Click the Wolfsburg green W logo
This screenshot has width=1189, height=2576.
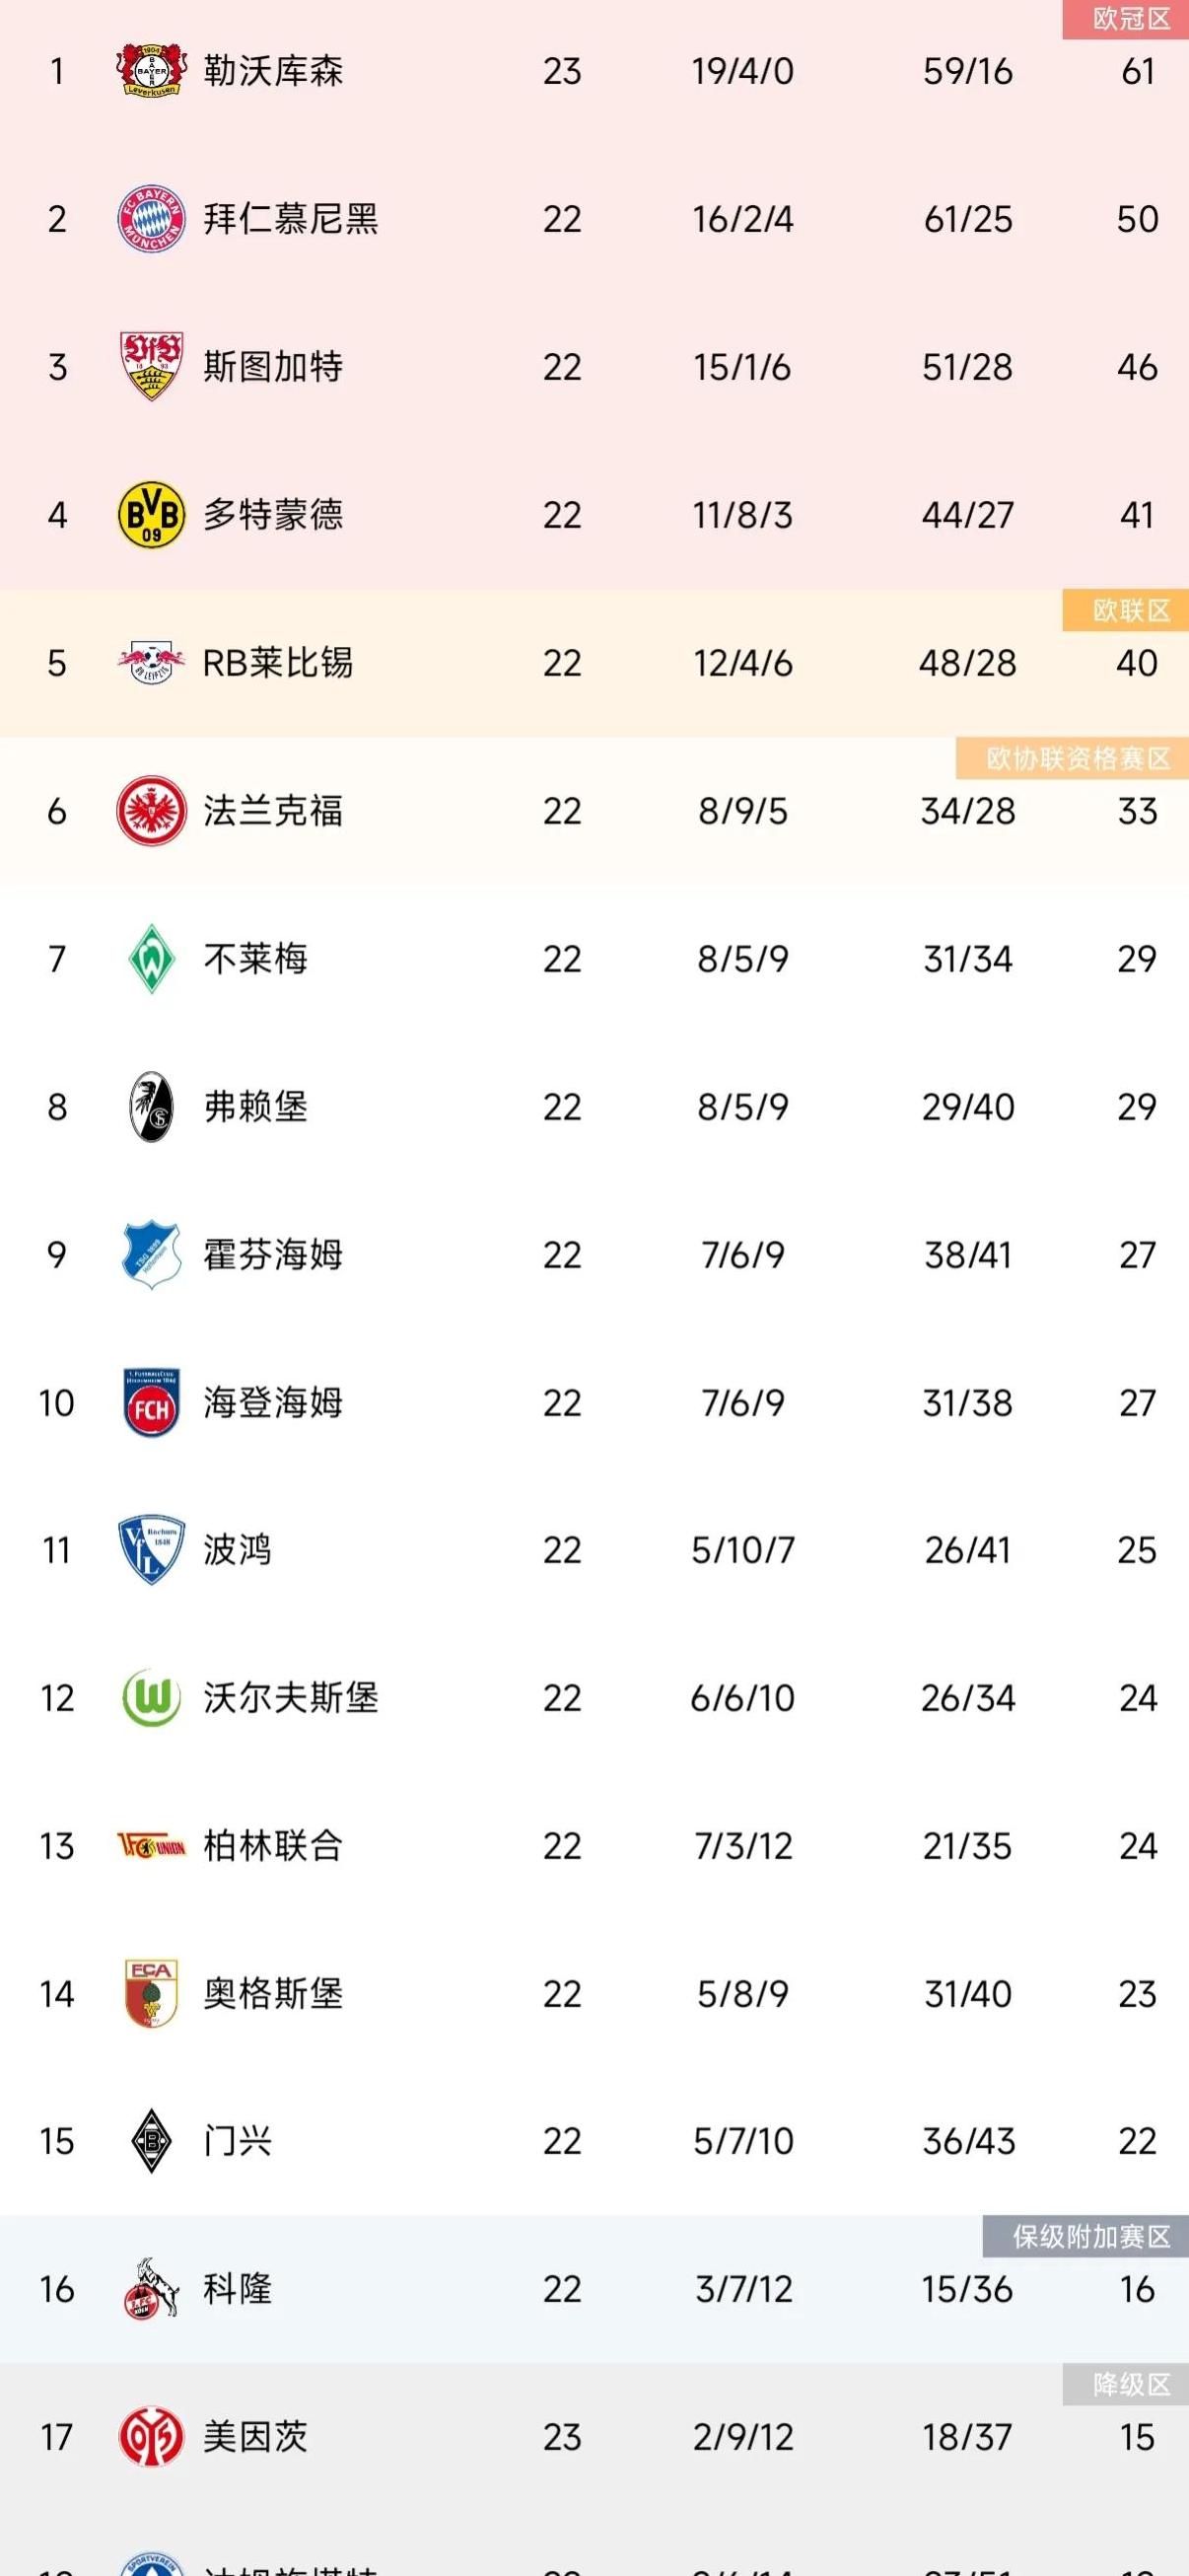(151, 1698)
